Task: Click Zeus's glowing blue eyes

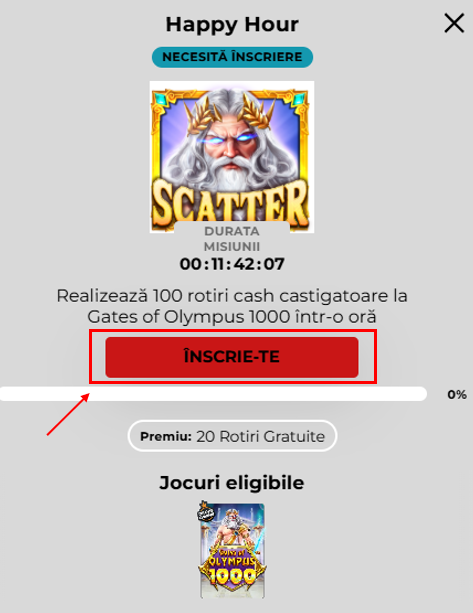Action: point(229,138)
